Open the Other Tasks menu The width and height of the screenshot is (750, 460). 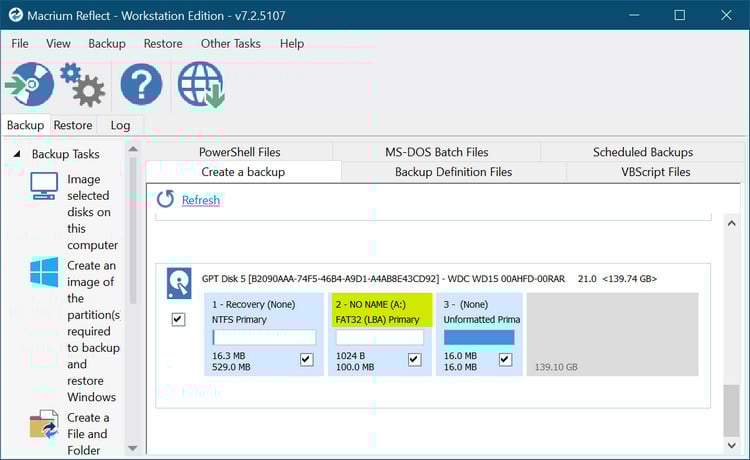tap(231, 44)
